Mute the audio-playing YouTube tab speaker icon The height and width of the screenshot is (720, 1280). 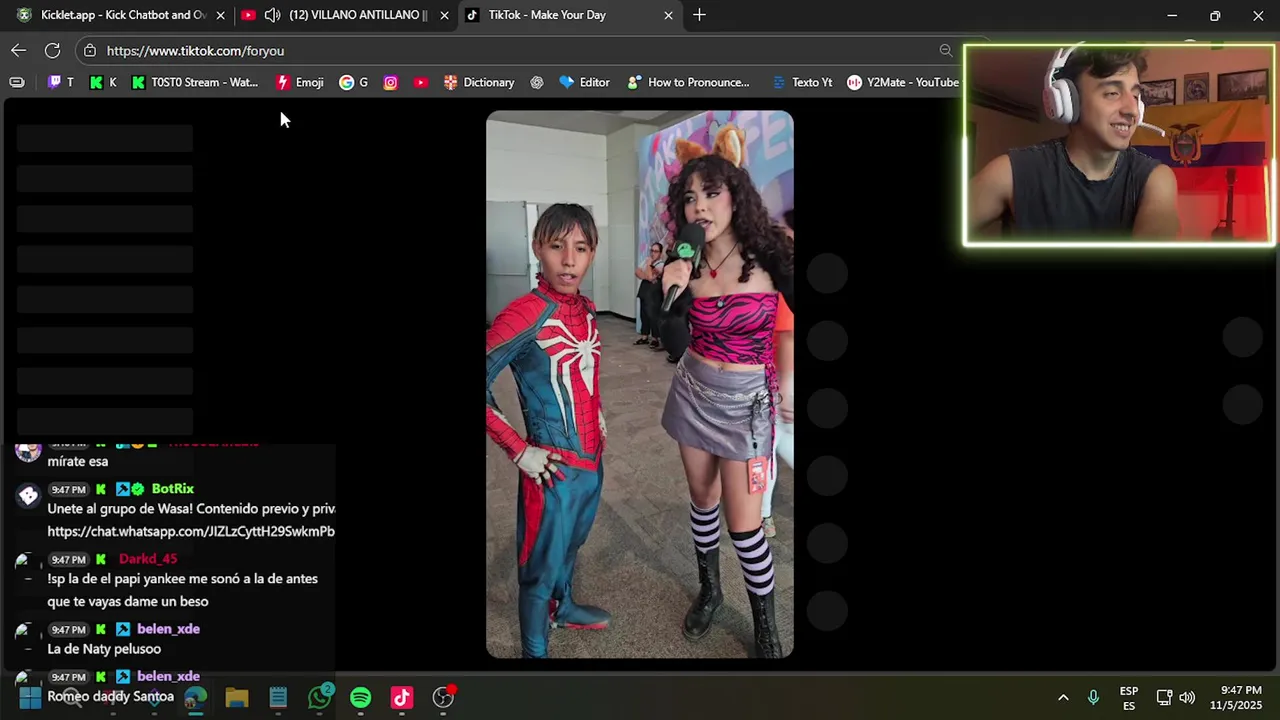pyautogui.click(x=272, y=15)
